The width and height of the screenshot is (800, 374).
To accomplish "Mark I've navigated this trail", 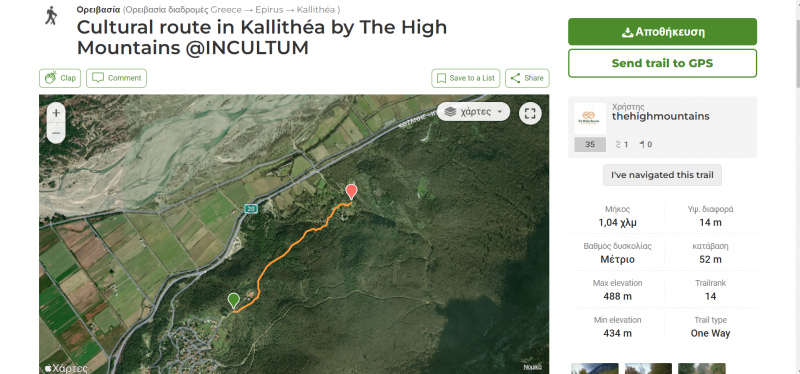I will [x=662, y=175].
